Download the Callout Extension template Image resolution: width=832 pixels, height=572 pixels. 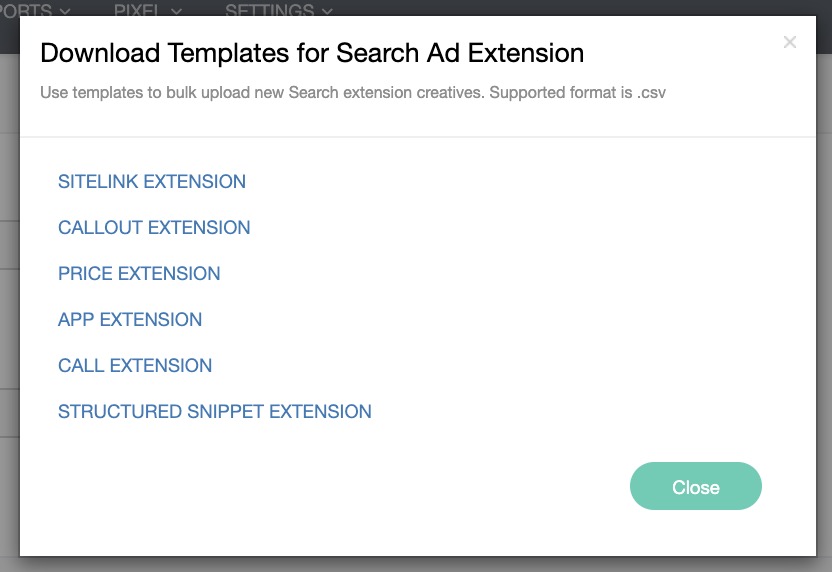coord(154,228)
